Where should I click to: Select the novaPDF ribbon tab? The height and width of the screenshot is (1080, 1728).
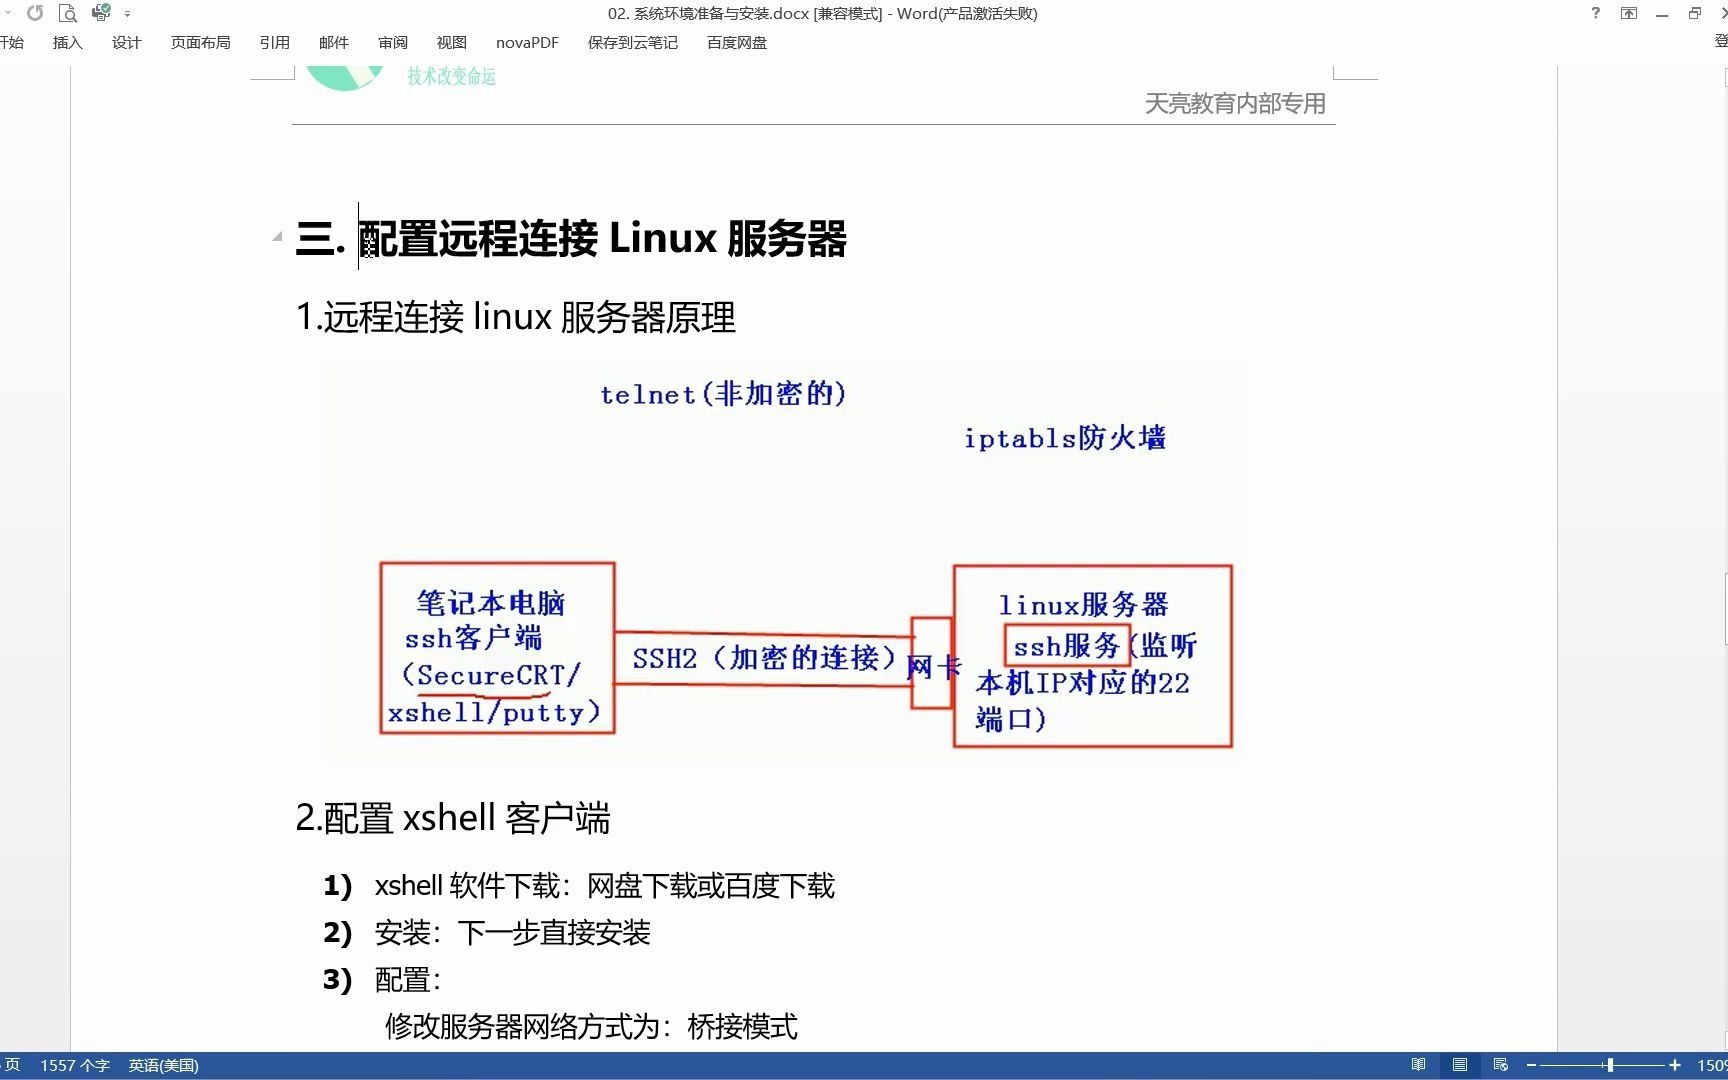(x=526, y=42)
